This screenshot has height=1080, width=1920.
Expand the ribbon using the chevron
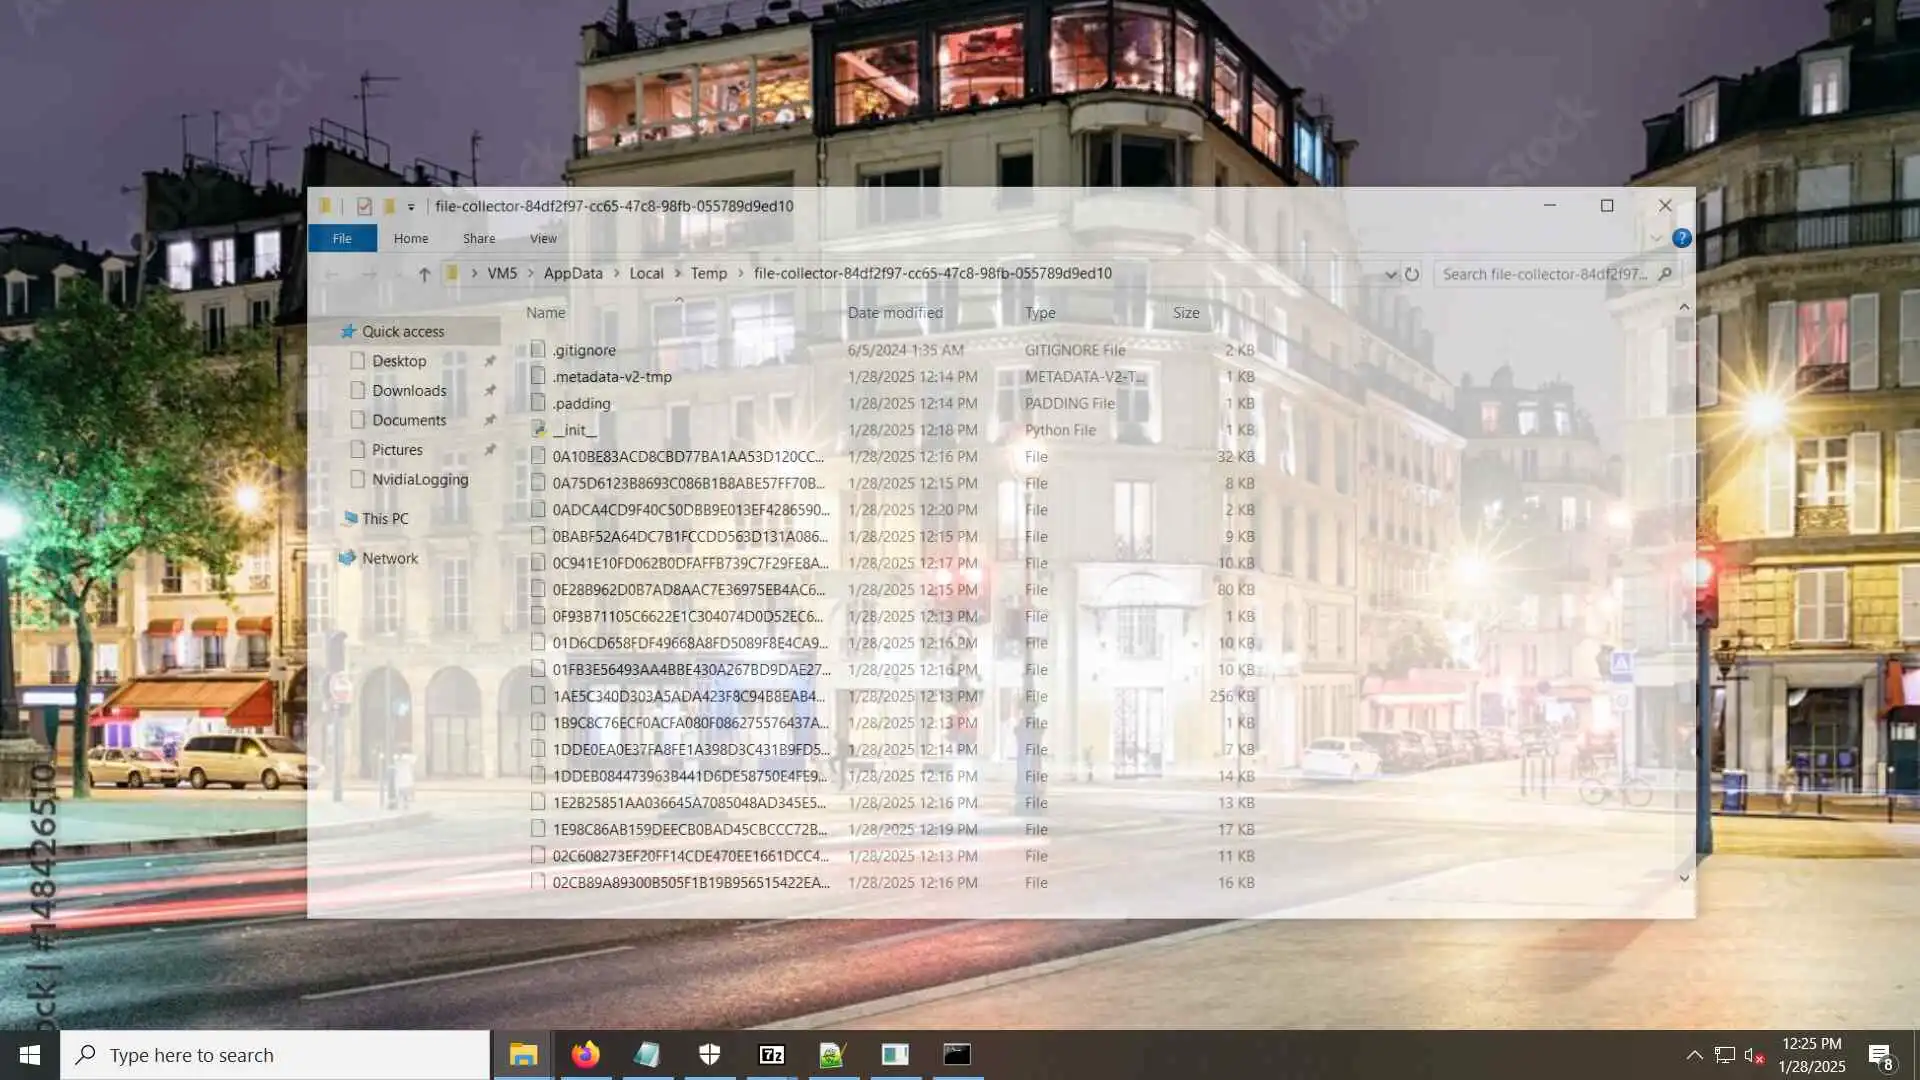[x=1656, y=238]
